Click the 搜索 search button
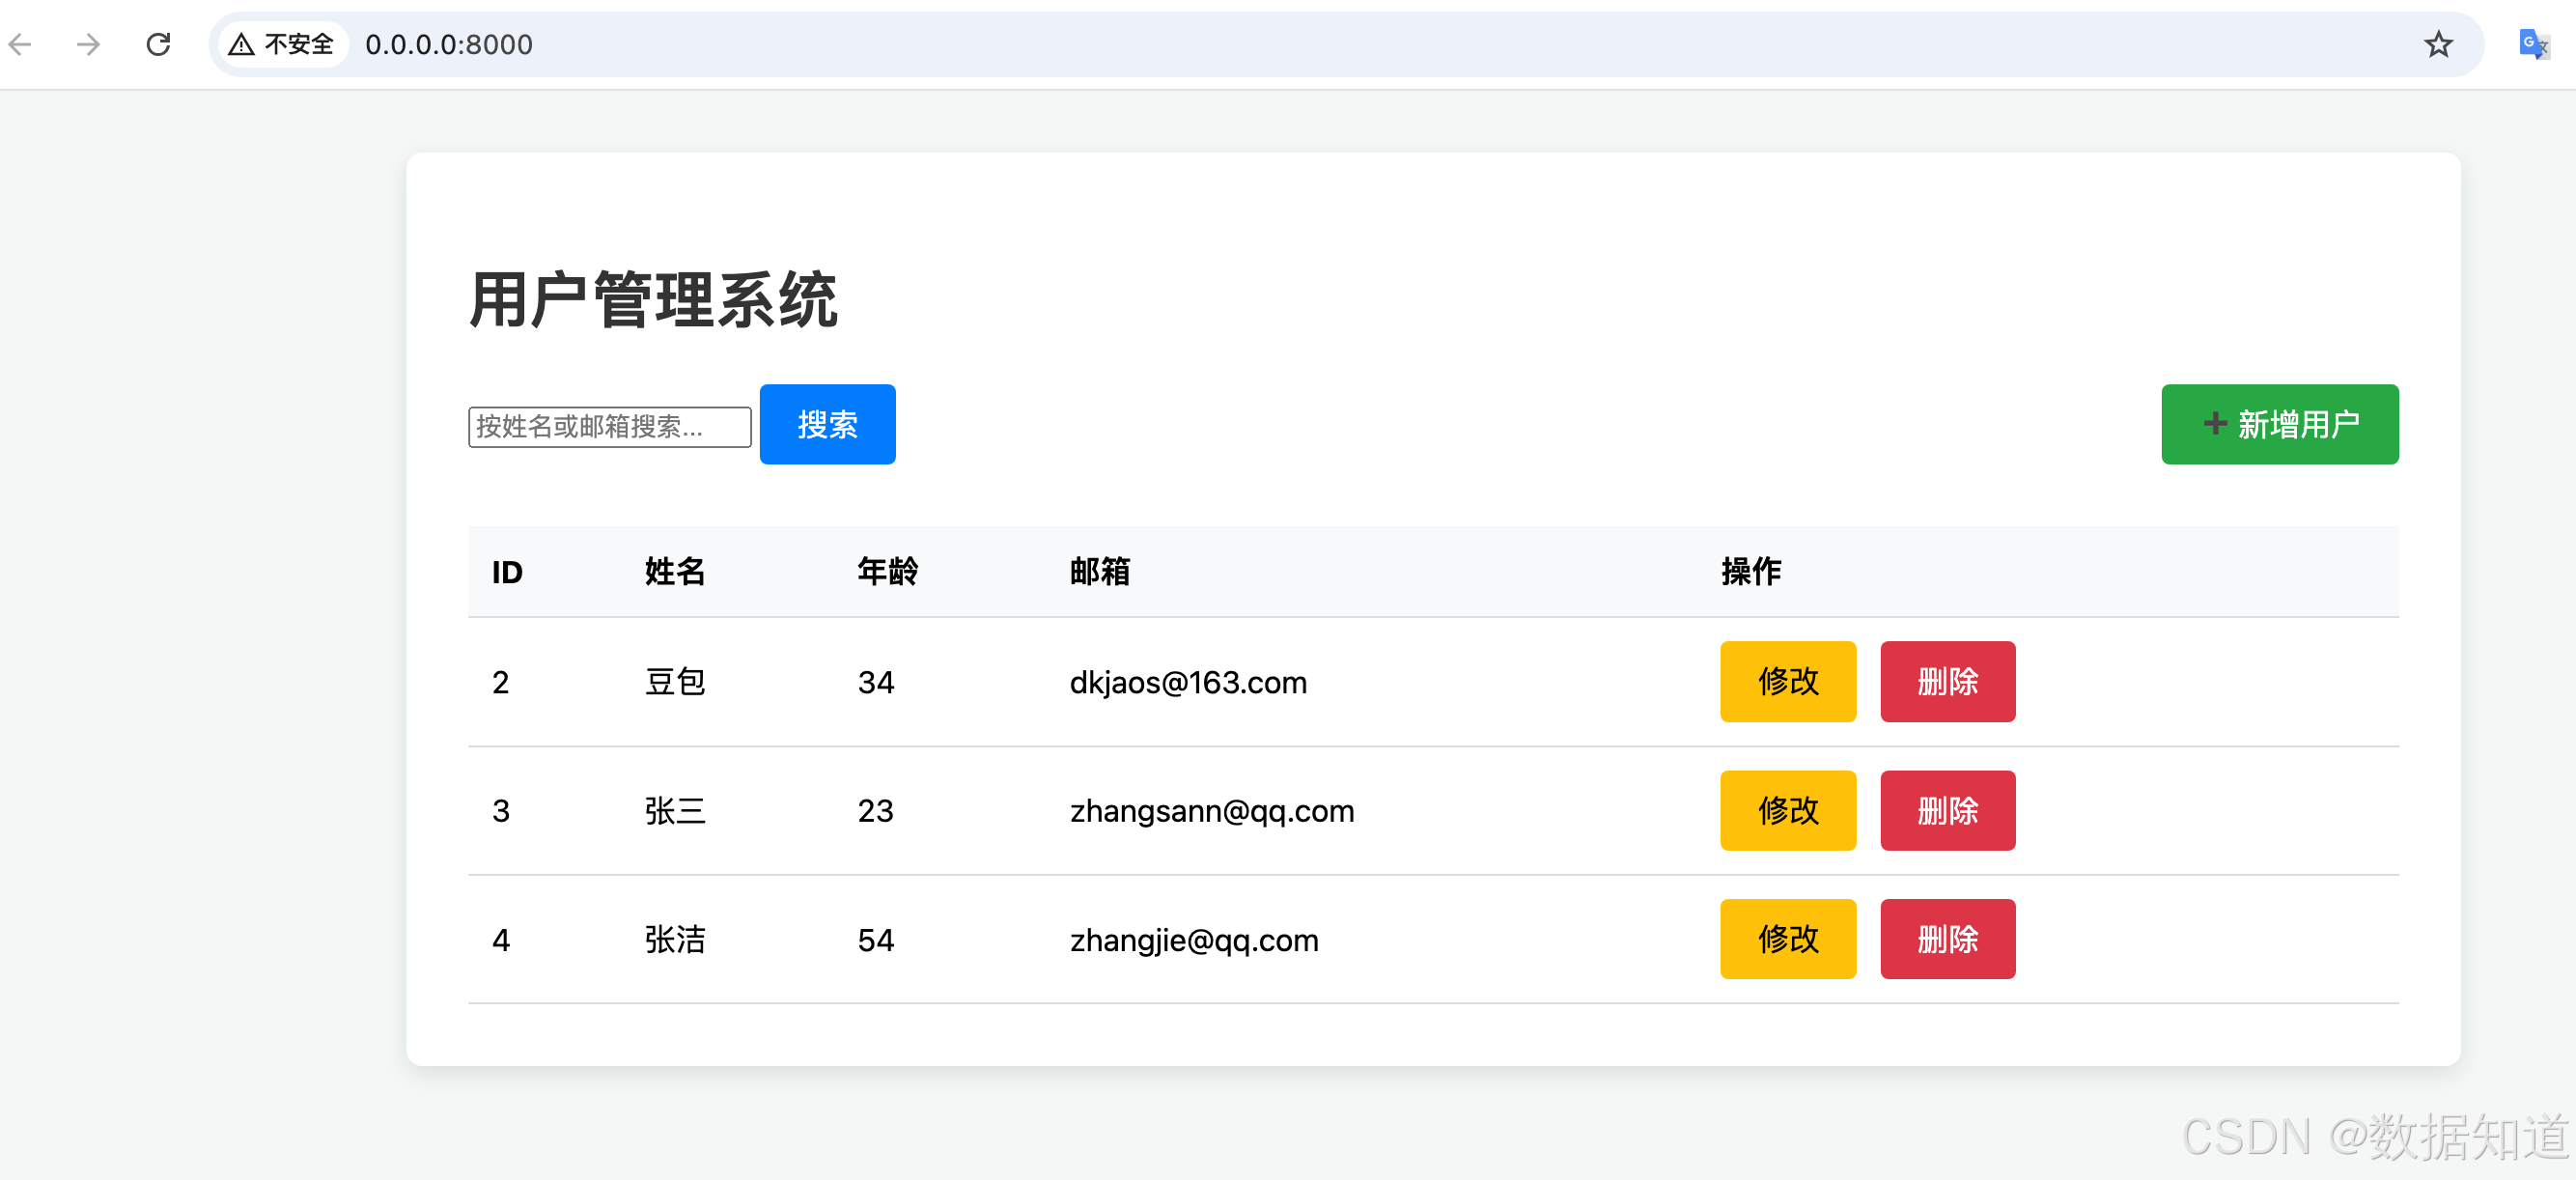This screenshot has height=1180, width=2576. [x=827, y=424]
